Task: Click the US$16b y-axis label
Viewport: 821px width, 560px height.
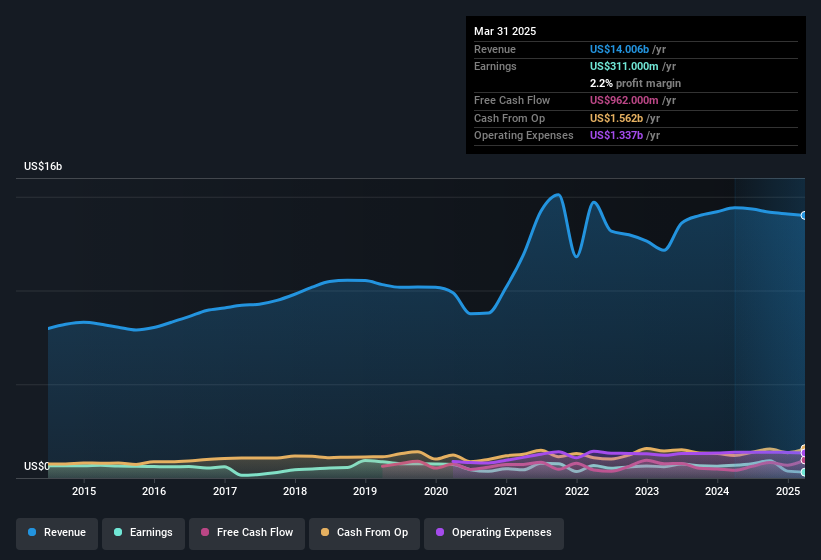Action: [x=43, y=166]
